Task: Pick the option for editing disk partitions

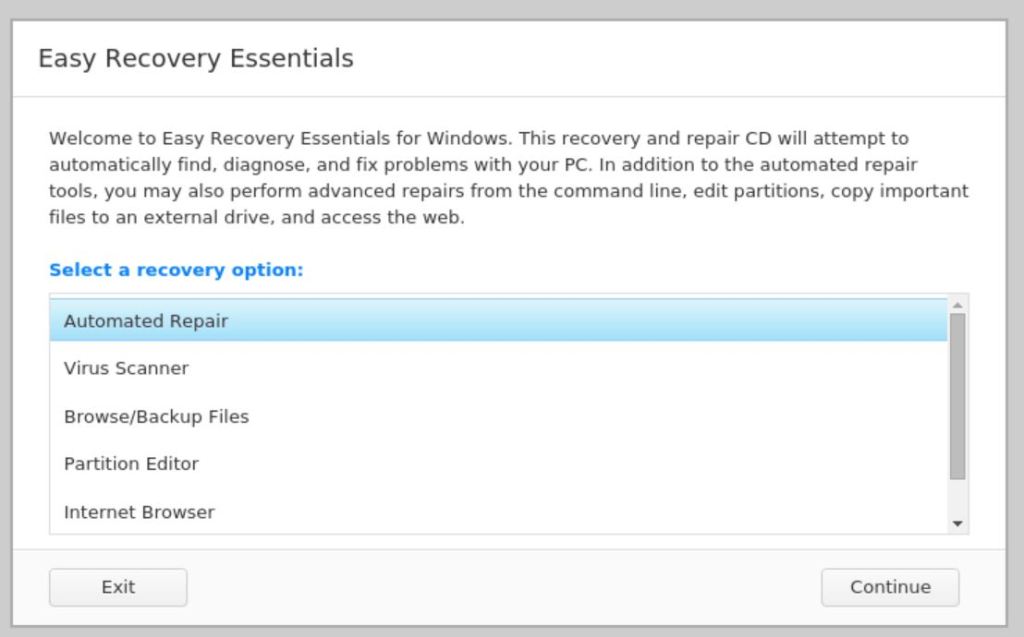Action: point(131,464)
